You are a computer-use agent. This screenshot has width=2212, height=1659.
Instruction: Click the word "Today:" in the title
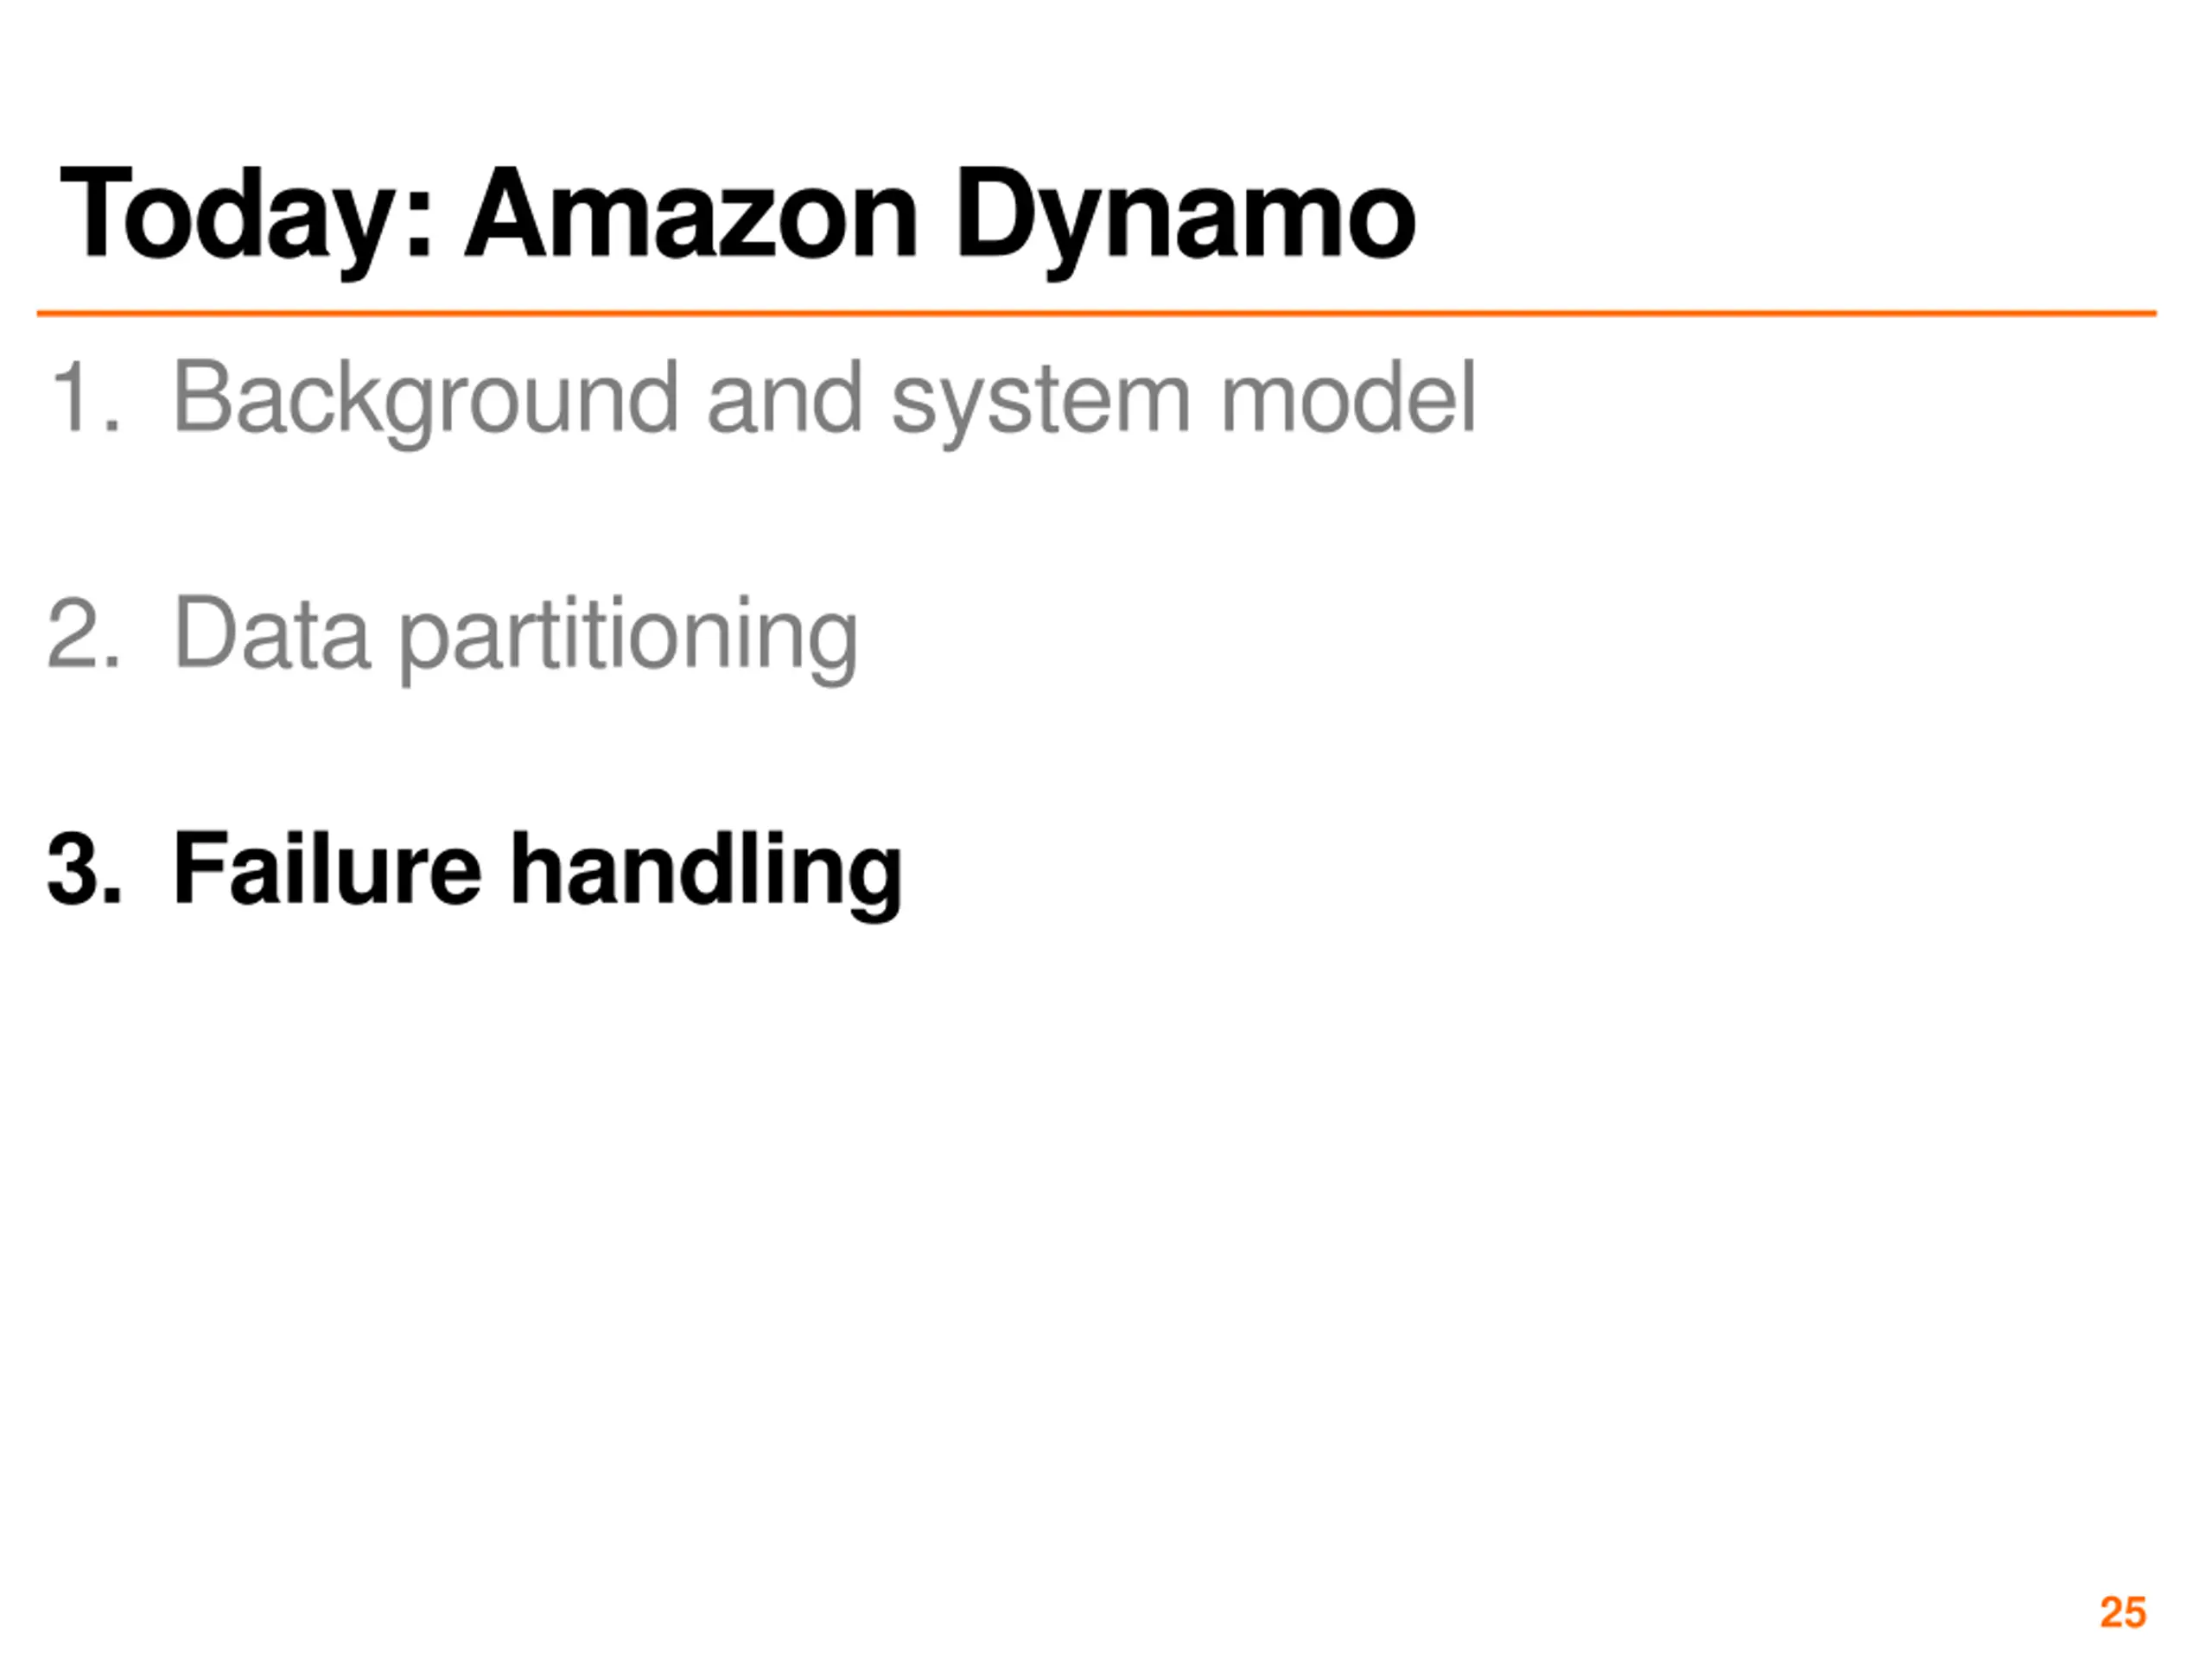(246, 215)
